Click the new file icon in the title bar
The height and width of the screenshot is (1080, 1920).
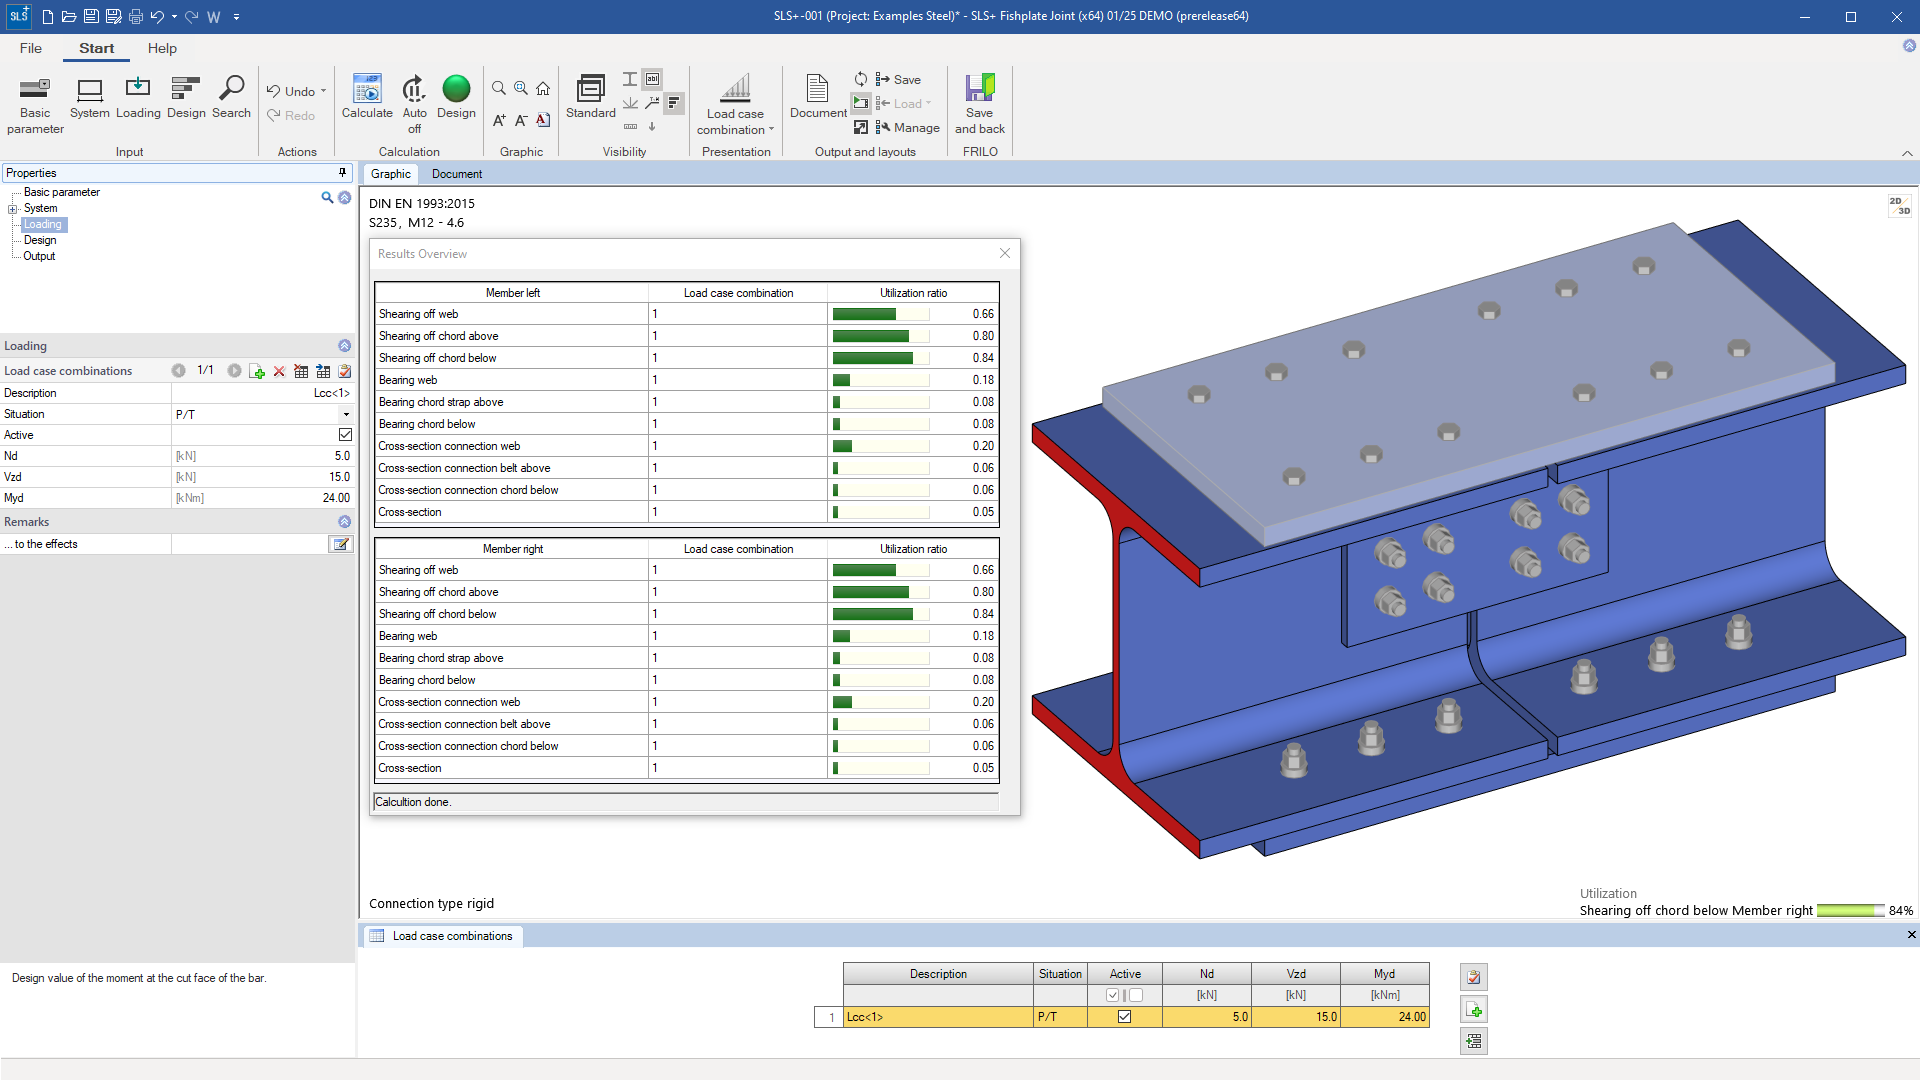click(x=47, y=17)
